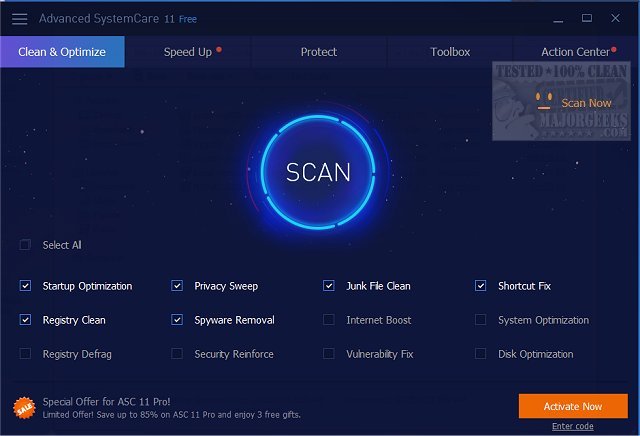Image resolution: width=640 pixels, height=436 pixels.
Task: Toggle Registry Clean checkbox
Action: pos(25,320)
